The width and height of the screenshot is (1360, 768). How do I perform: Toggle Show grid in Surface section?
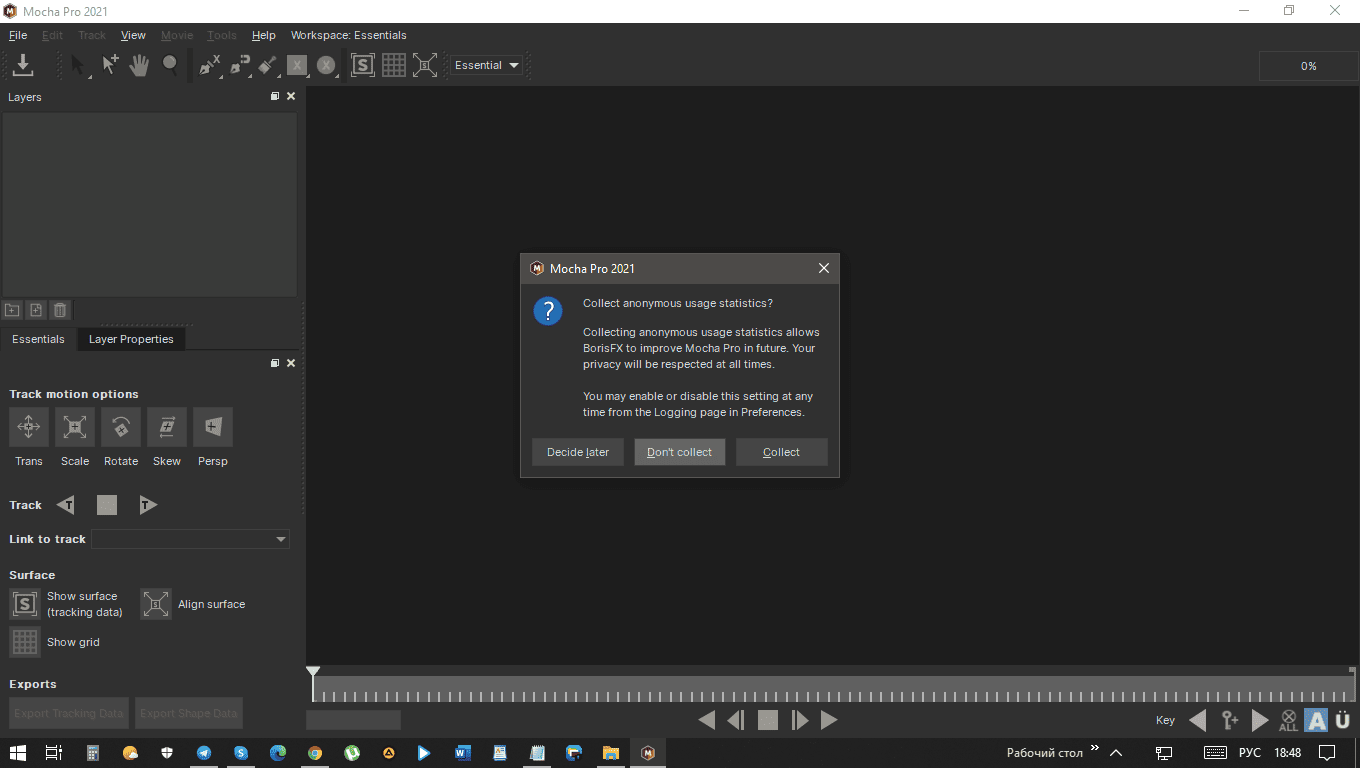click(x=25, y=642)
